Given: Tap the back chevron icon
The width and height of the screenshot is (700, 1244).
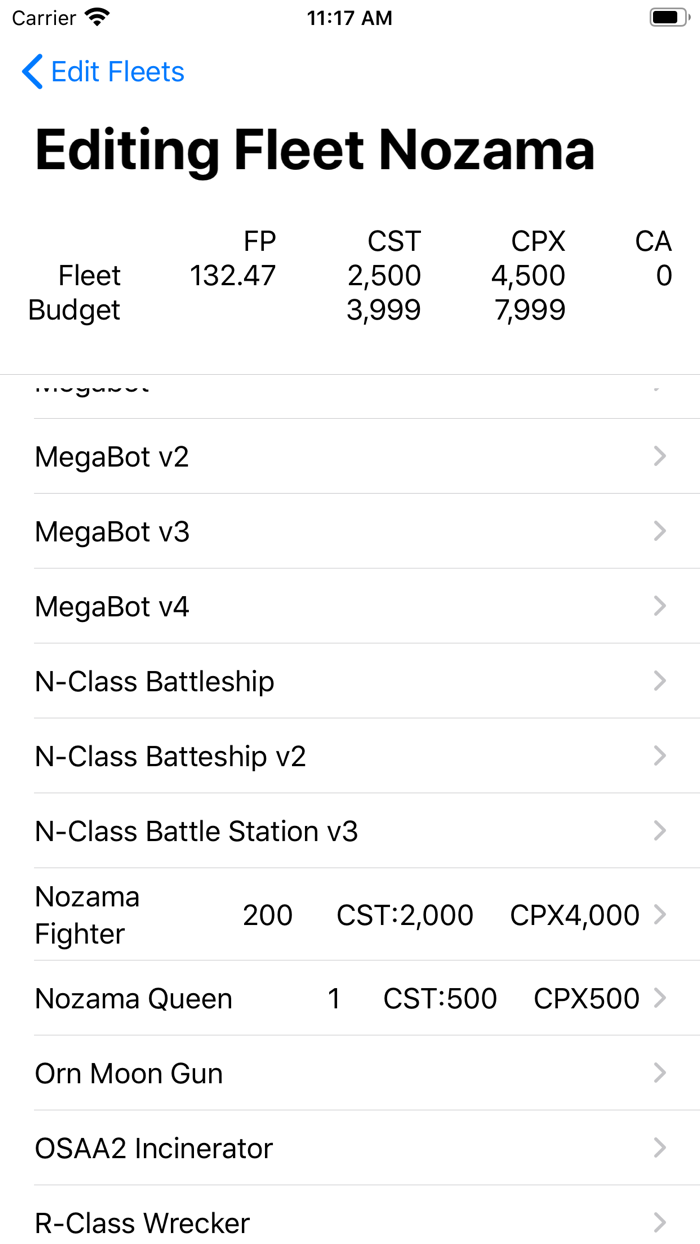Looking at the screenshot, I should pyautogui.click(x=32, y=72).
